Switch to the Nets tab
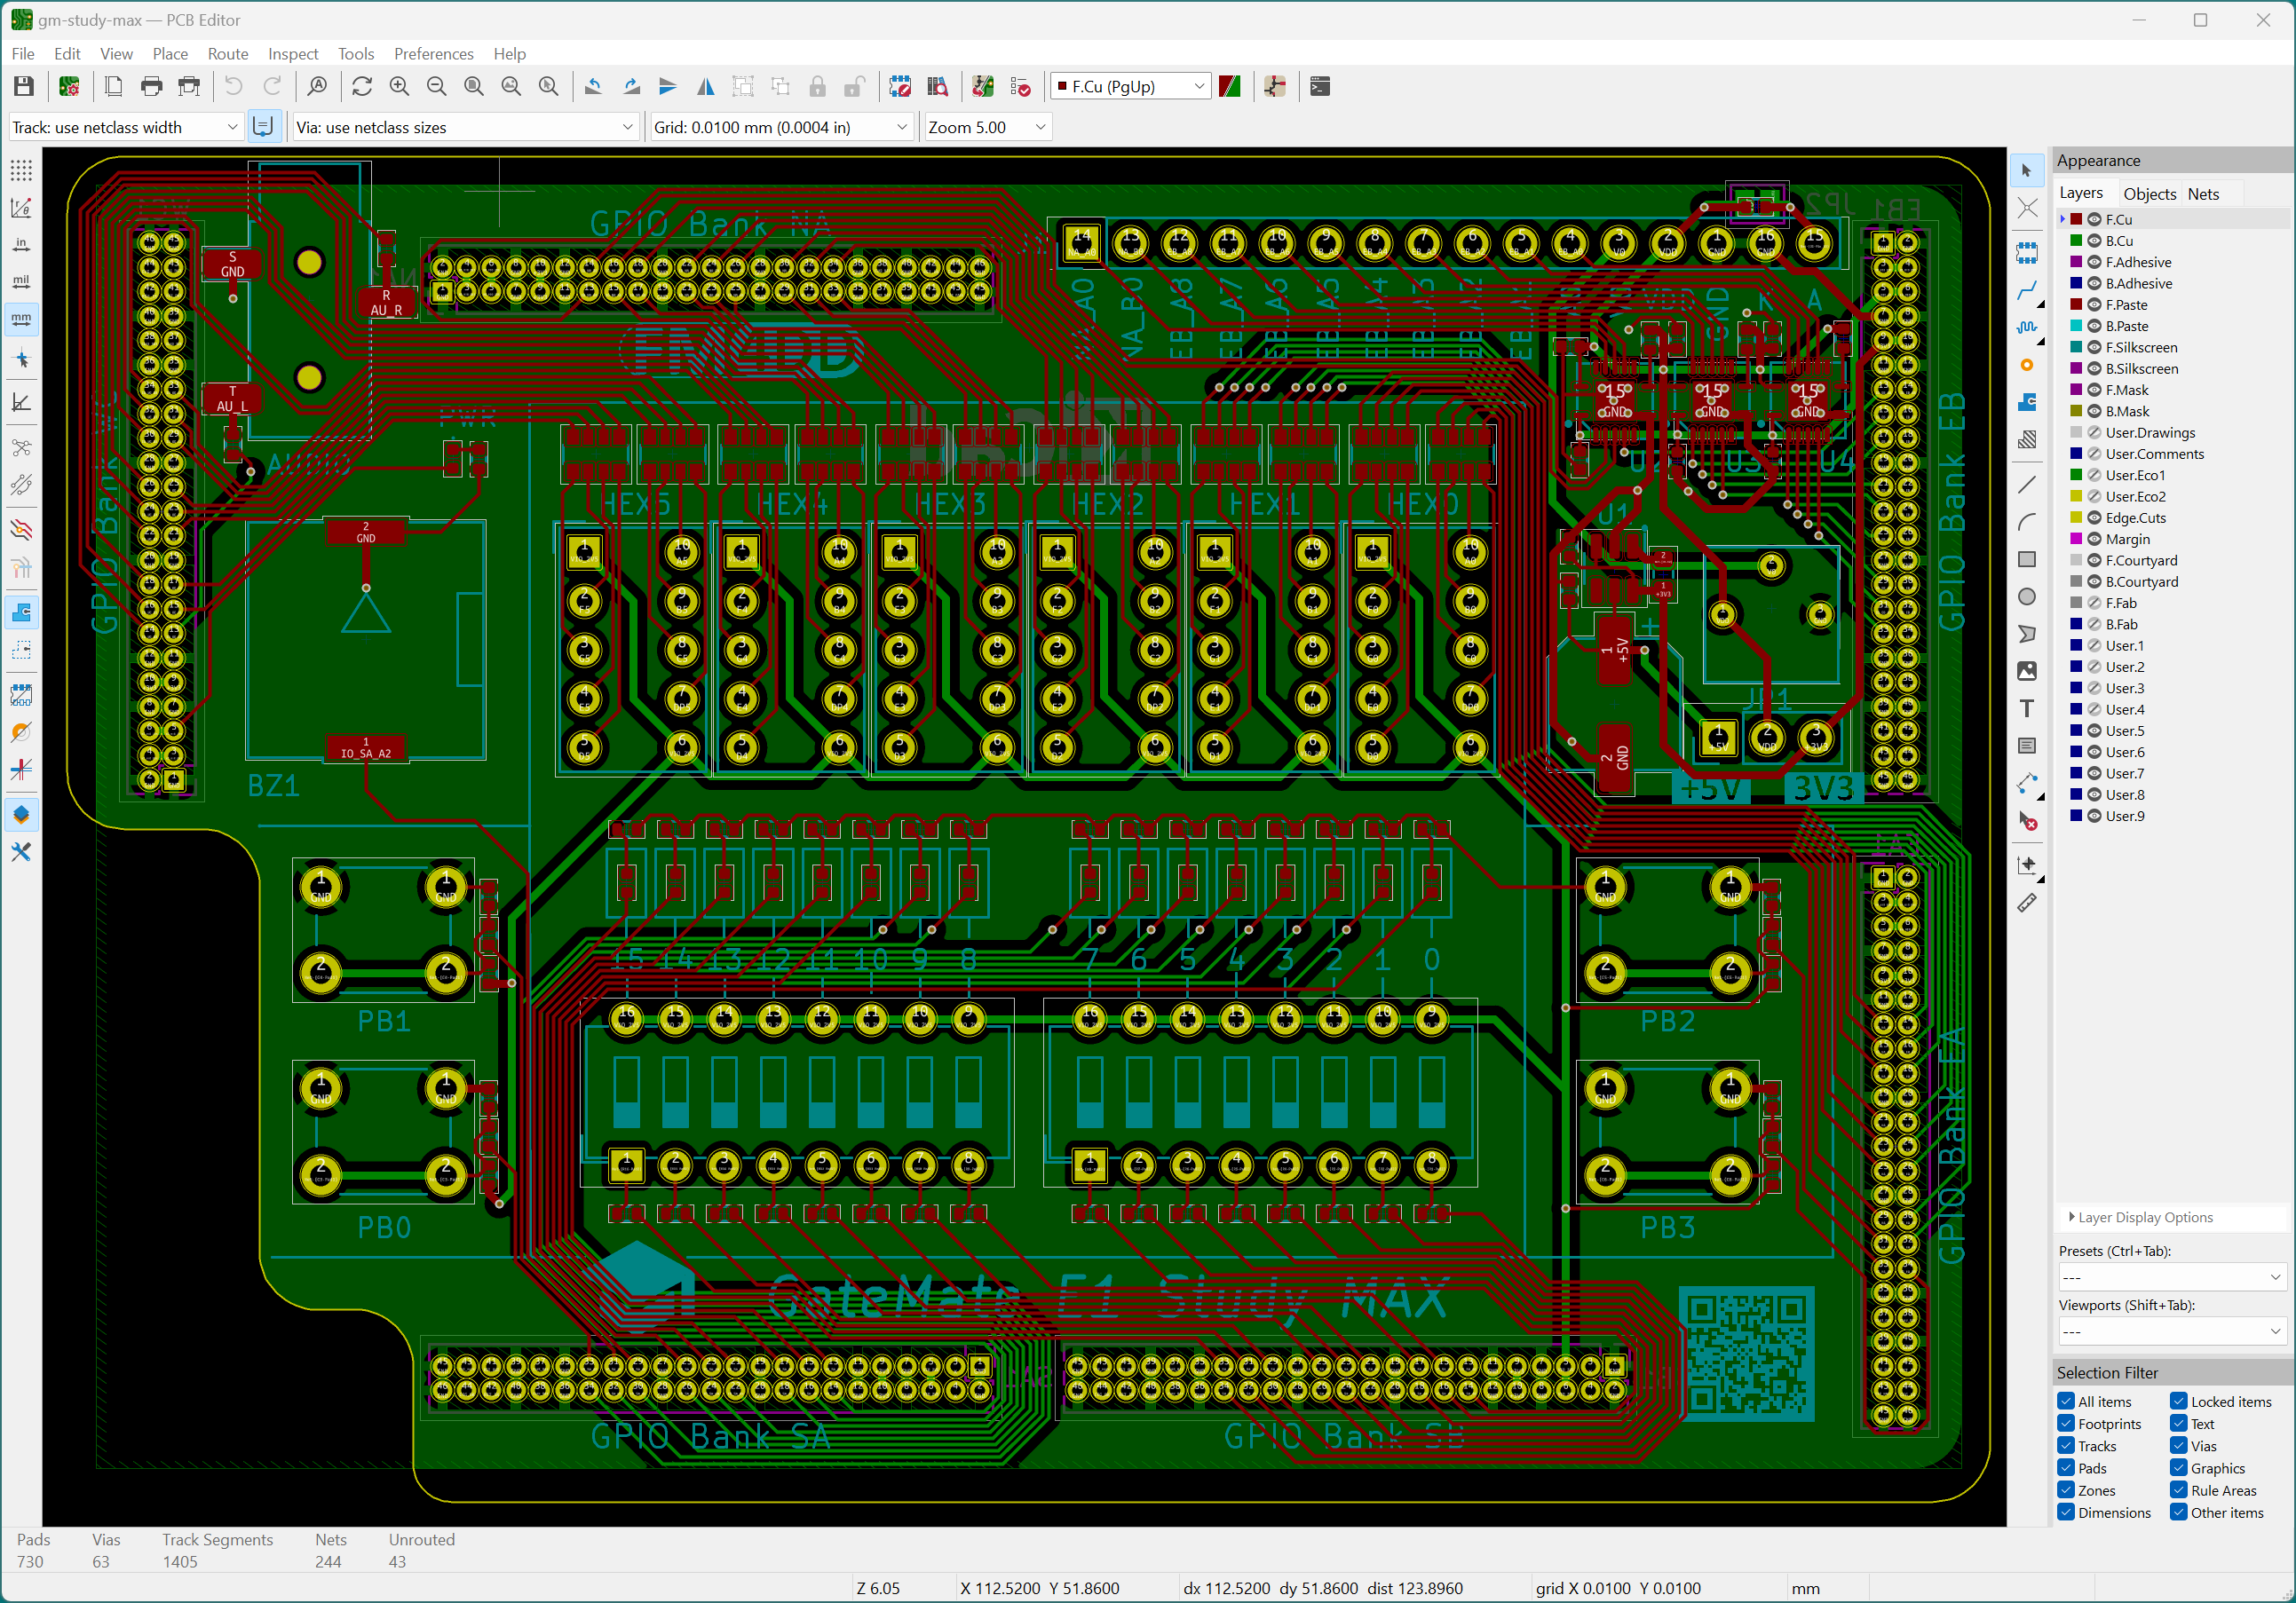The width and height of the screenshot is (2296, 1603). coord(2202,194)
